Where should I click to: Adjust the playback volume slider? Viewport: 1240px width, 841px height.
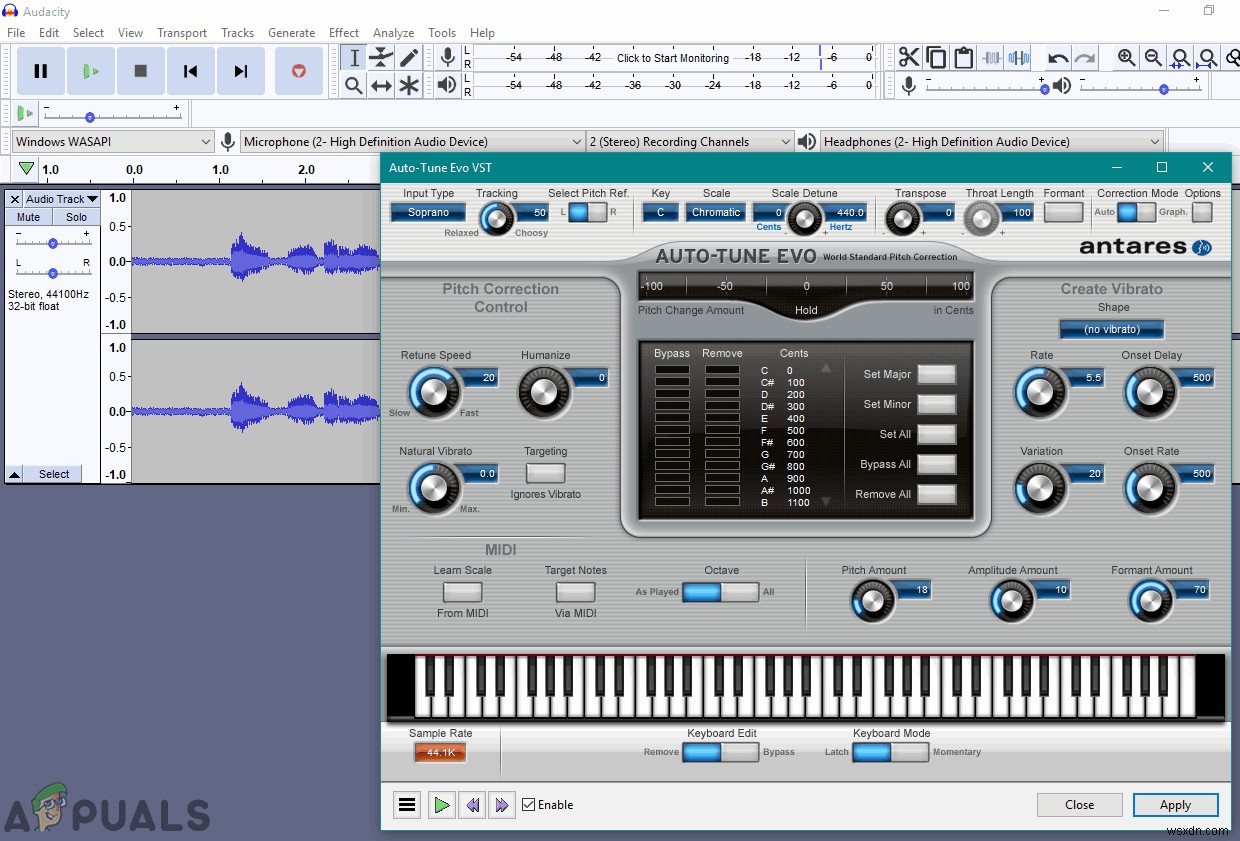[x=1162, y=87]
